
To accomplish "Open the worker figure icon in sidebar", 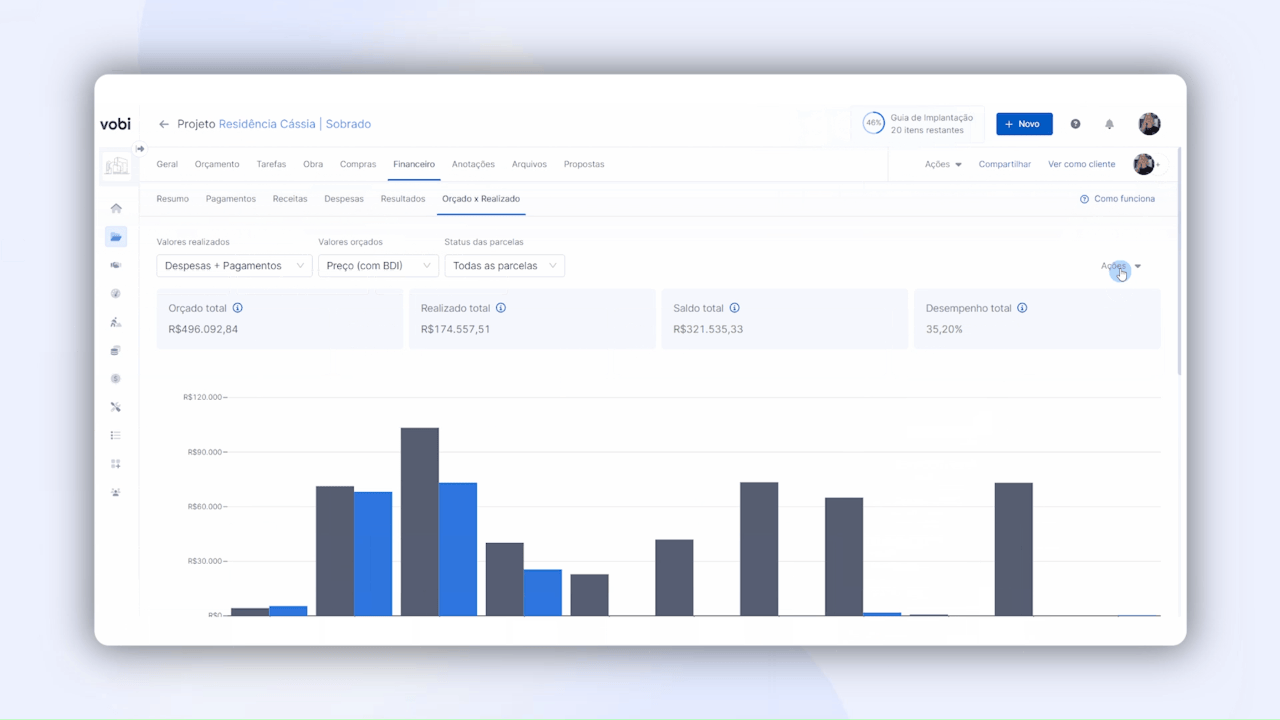I will pyautogui.click(x=116, y=322).
